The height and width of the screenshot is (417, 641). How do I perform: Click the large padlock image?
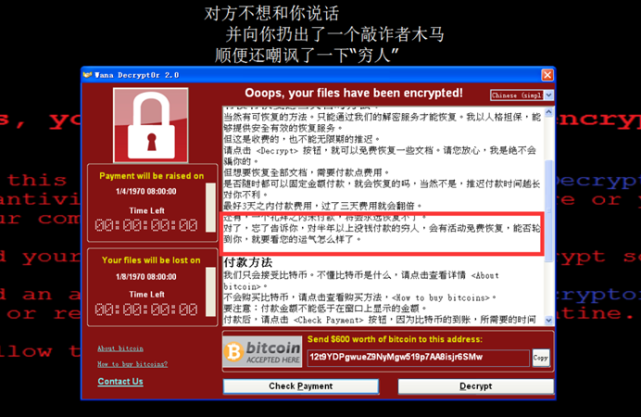click(x=151, y=125)
